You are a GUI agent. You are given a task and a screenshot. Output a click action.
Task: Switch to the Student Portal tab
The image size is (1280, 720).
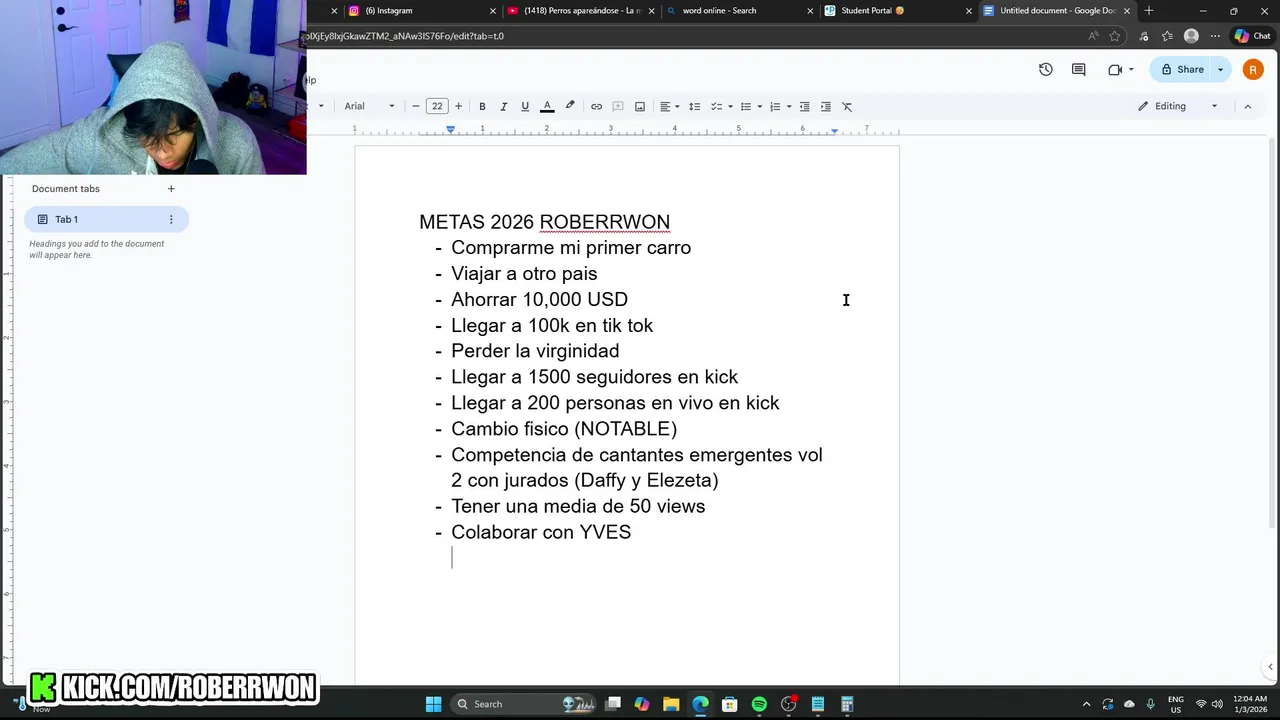tap(897, 10)
